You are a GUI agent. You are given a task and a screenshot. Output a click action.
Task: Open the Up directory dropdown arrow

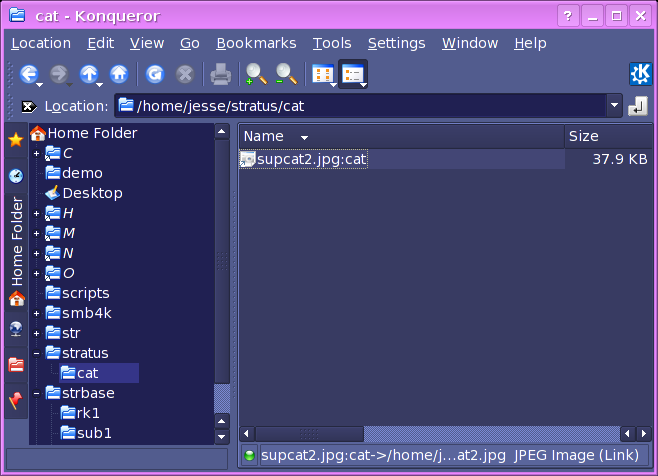pos(99,85)
